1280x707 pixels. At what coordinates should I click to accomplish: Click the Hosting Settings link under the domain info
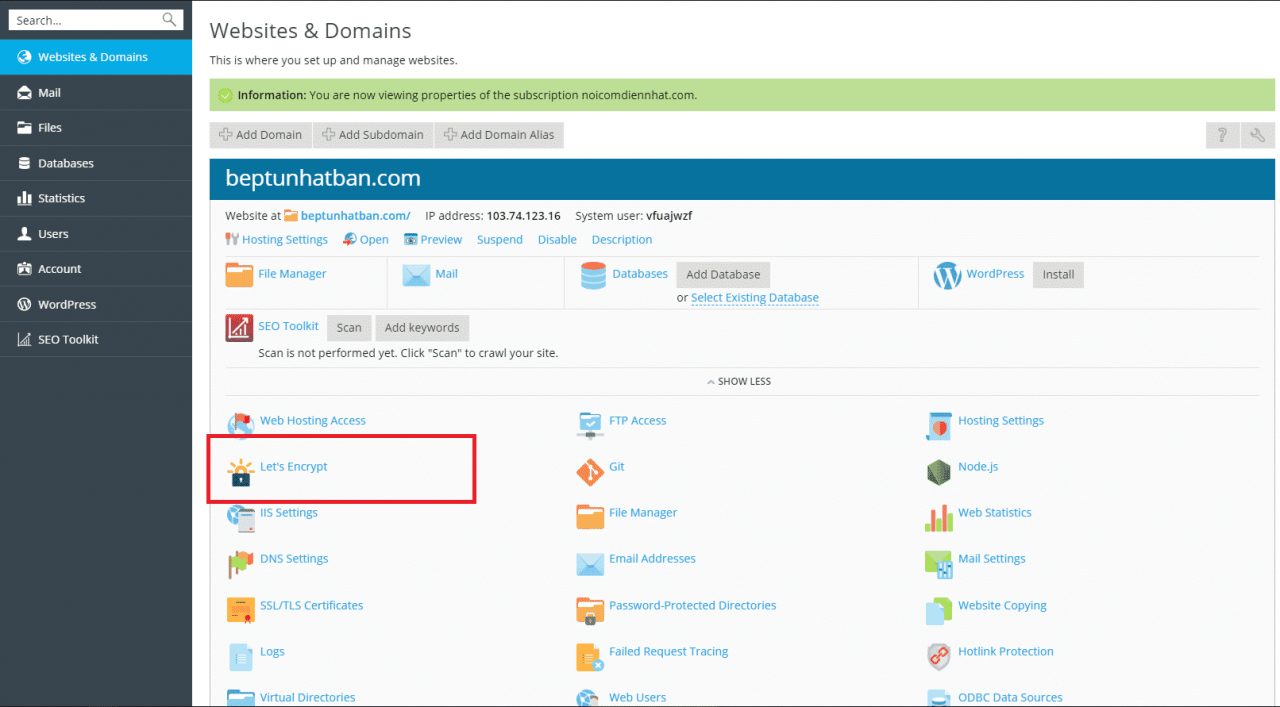tap(285, 240)
